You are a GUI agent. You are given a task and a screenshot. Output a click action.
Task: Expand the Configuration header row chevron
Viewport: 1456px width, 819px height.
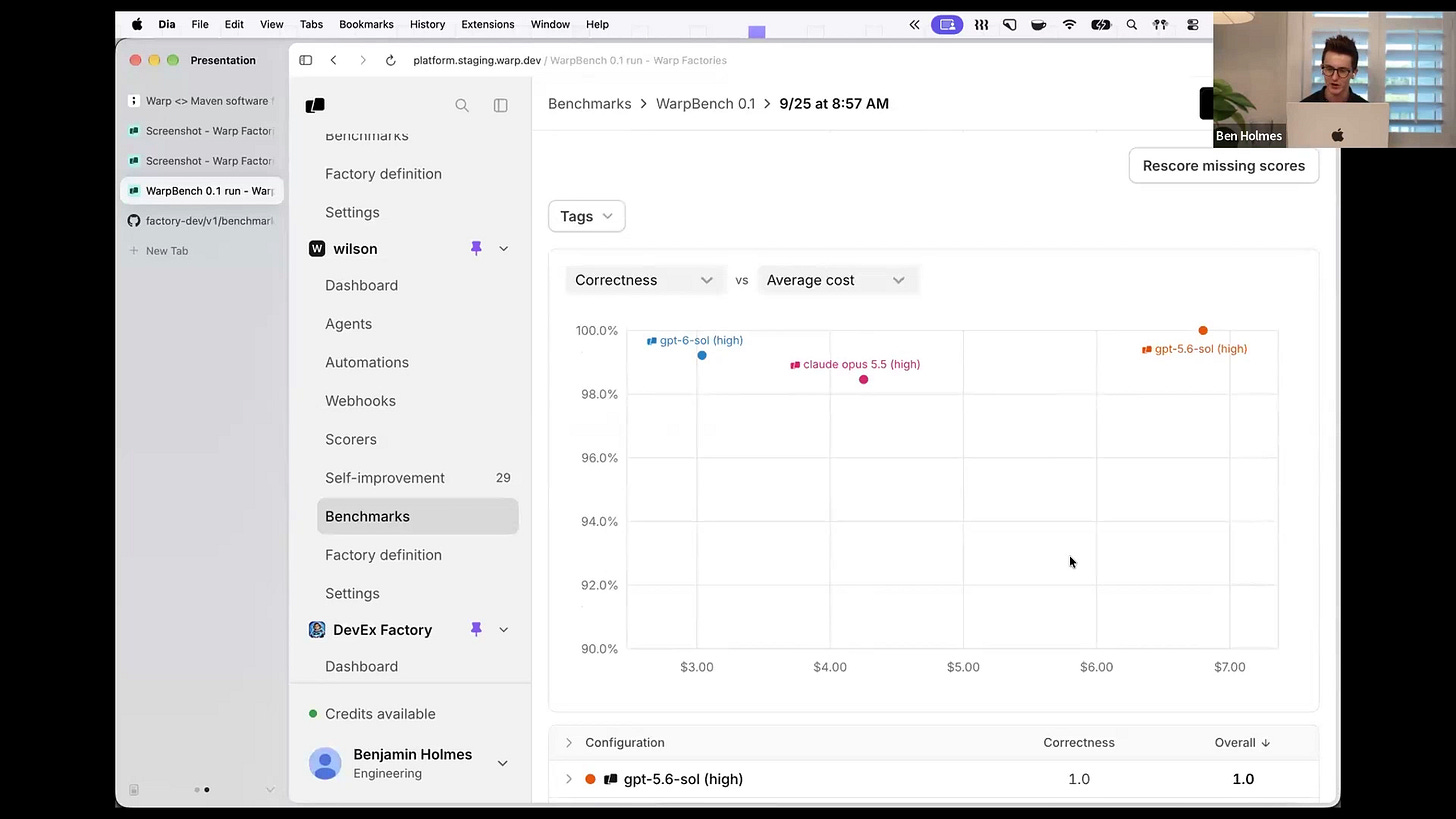[569, 743]
